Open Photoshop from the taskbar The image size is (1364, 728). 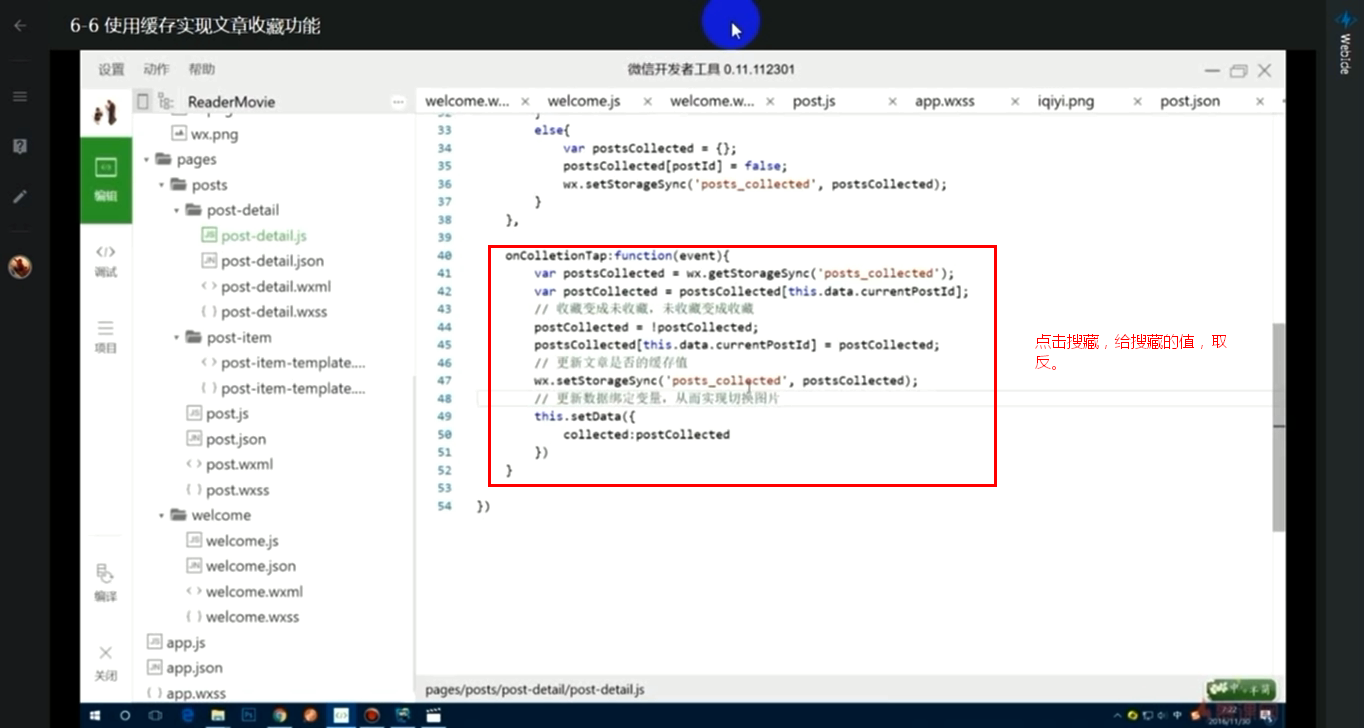tap(248, 716)
